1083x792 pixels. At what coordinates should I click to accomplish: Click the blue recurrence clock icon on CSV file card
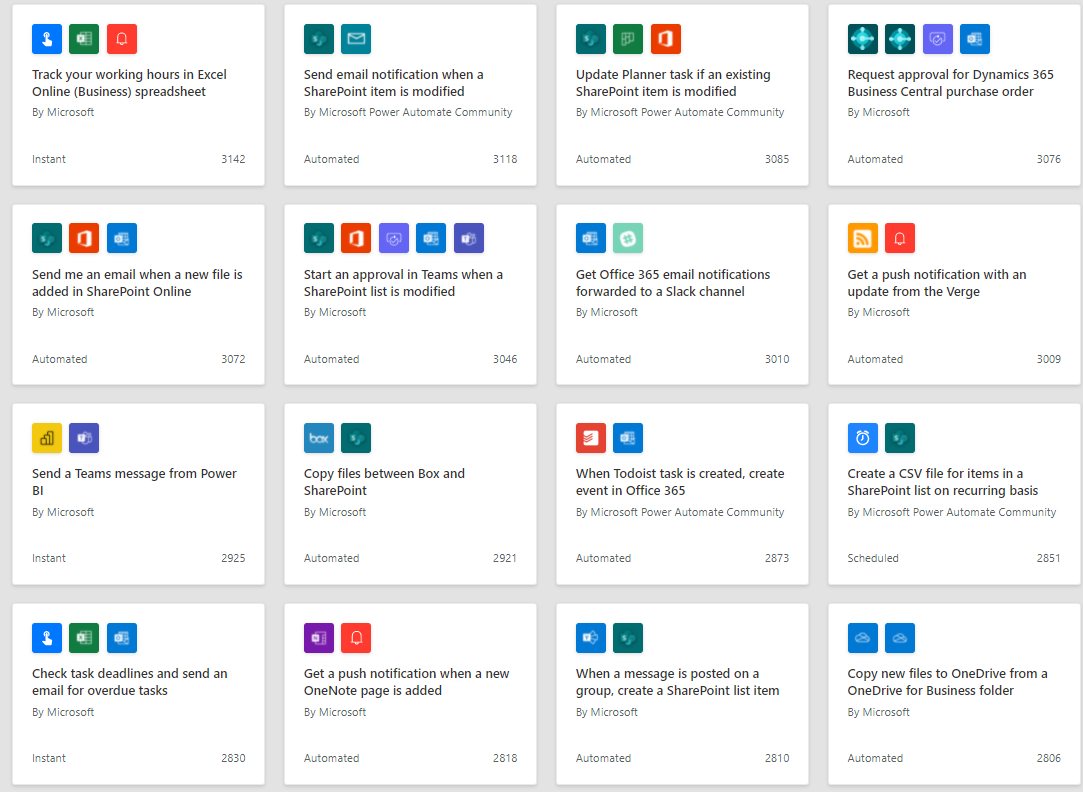(863, 438)
